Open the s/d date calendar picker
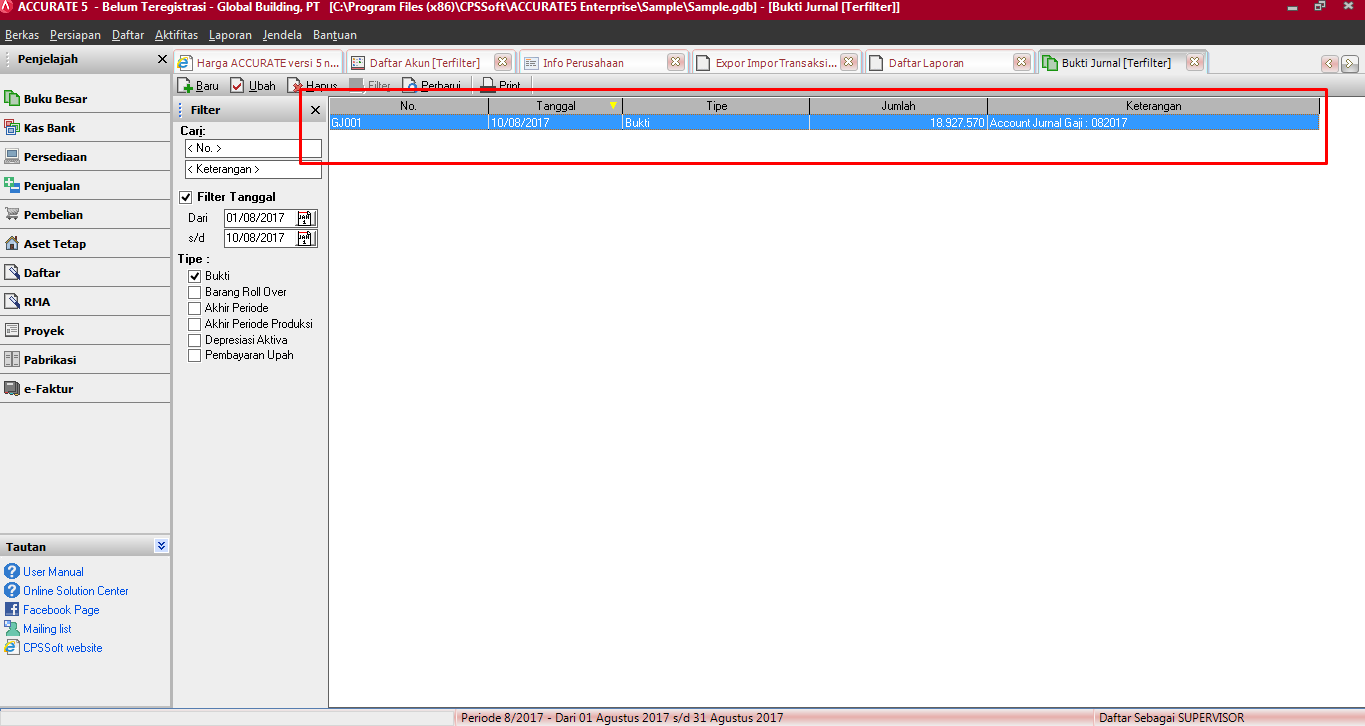The width and height of the screenshot is (1365, 726). [306, 238]
